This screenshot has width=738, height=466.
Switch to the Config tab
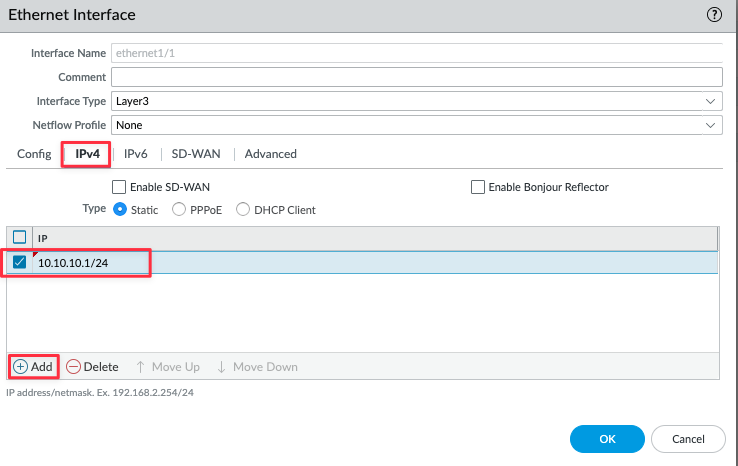pos(34,154)
